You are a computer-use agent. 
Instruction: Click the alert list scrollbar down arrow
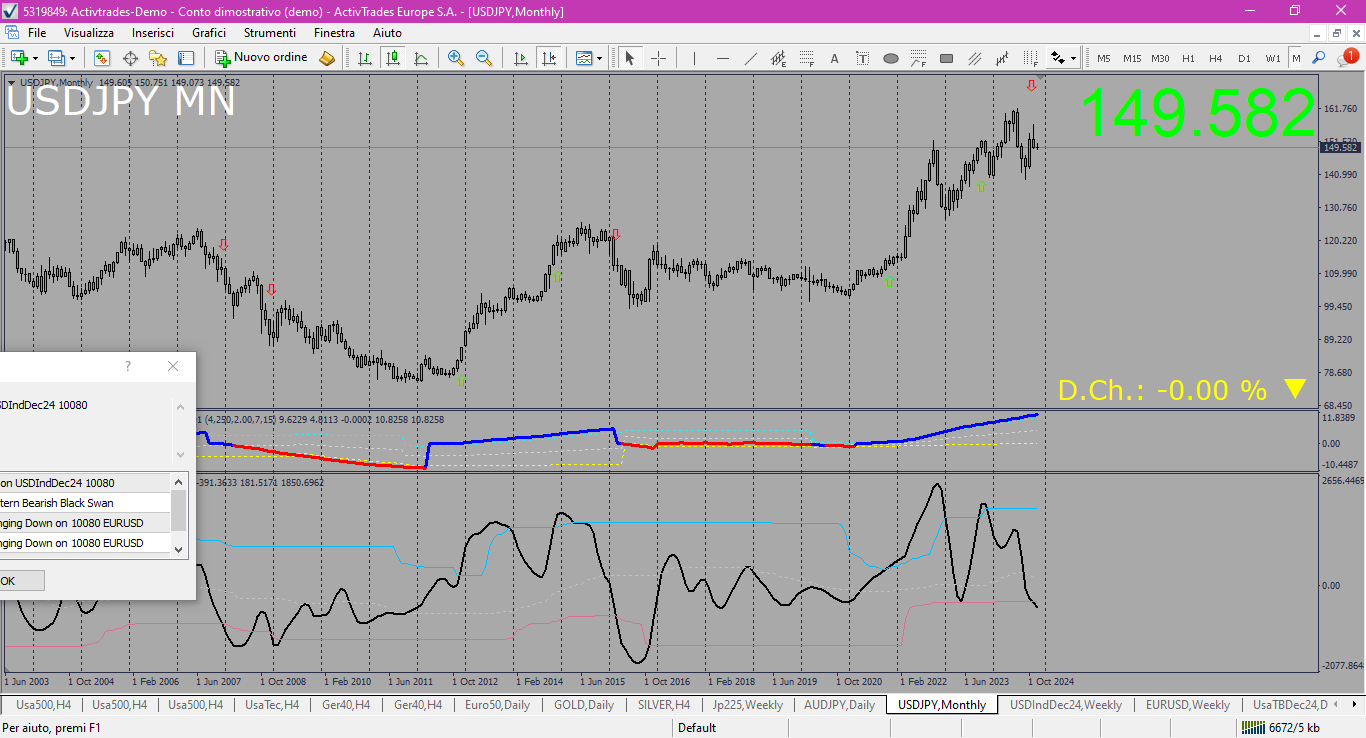tap(179, 548)
